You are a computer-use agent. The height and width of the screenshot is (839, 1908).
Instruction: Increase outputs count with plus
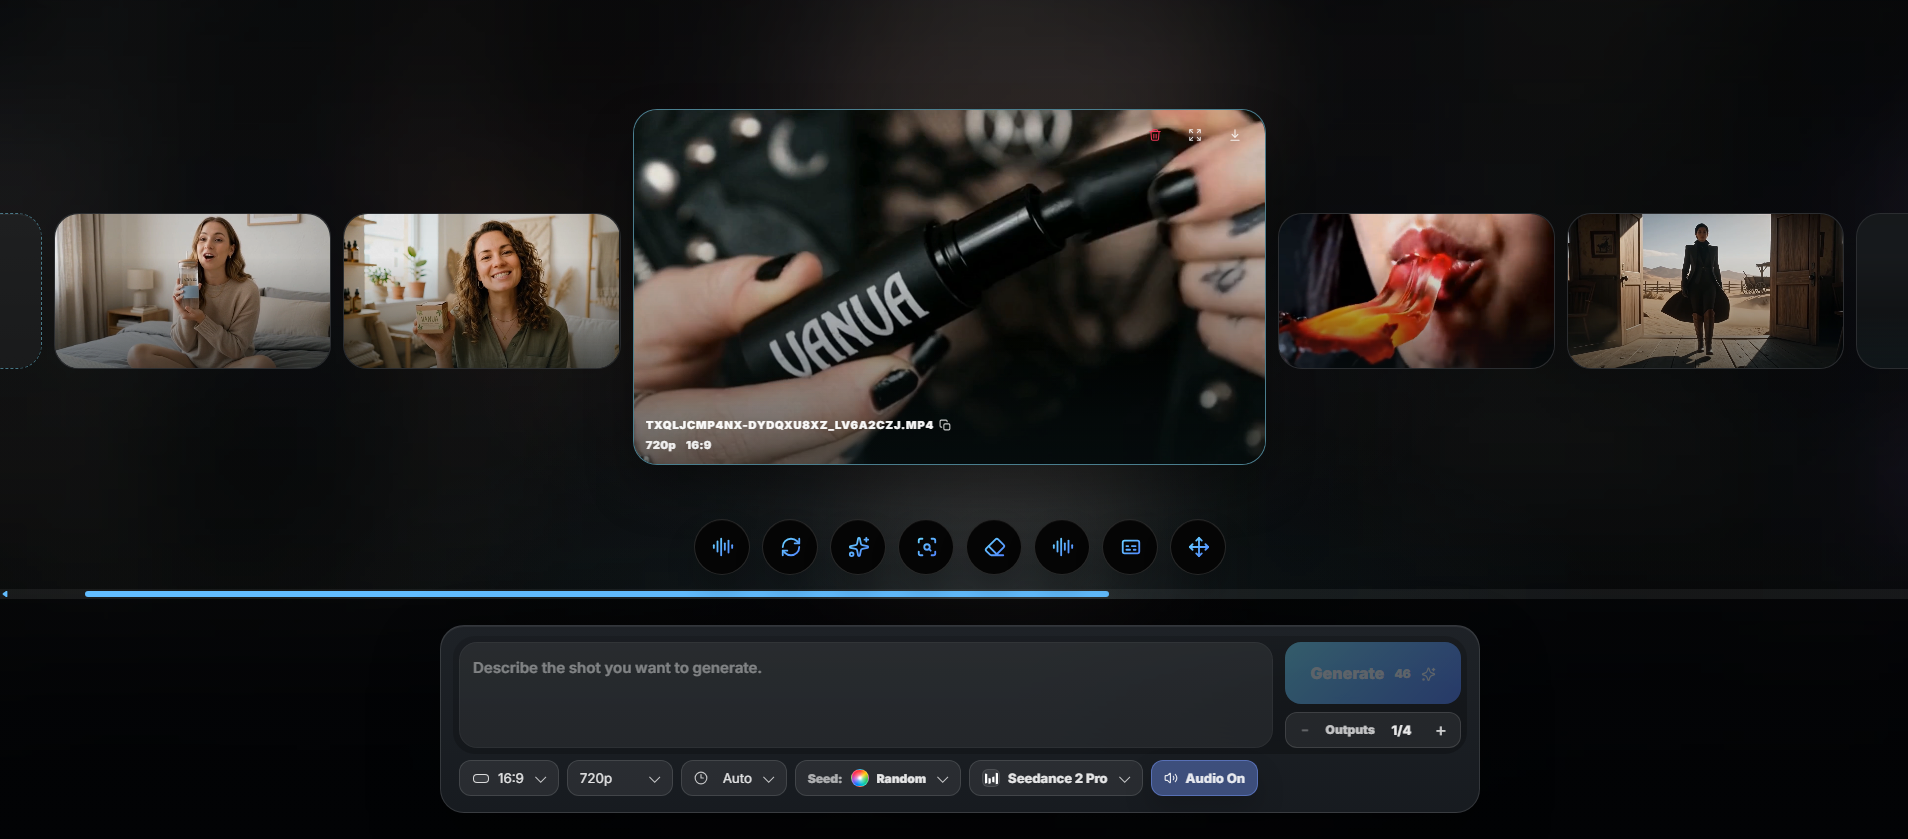click(x=1441, y=731)
